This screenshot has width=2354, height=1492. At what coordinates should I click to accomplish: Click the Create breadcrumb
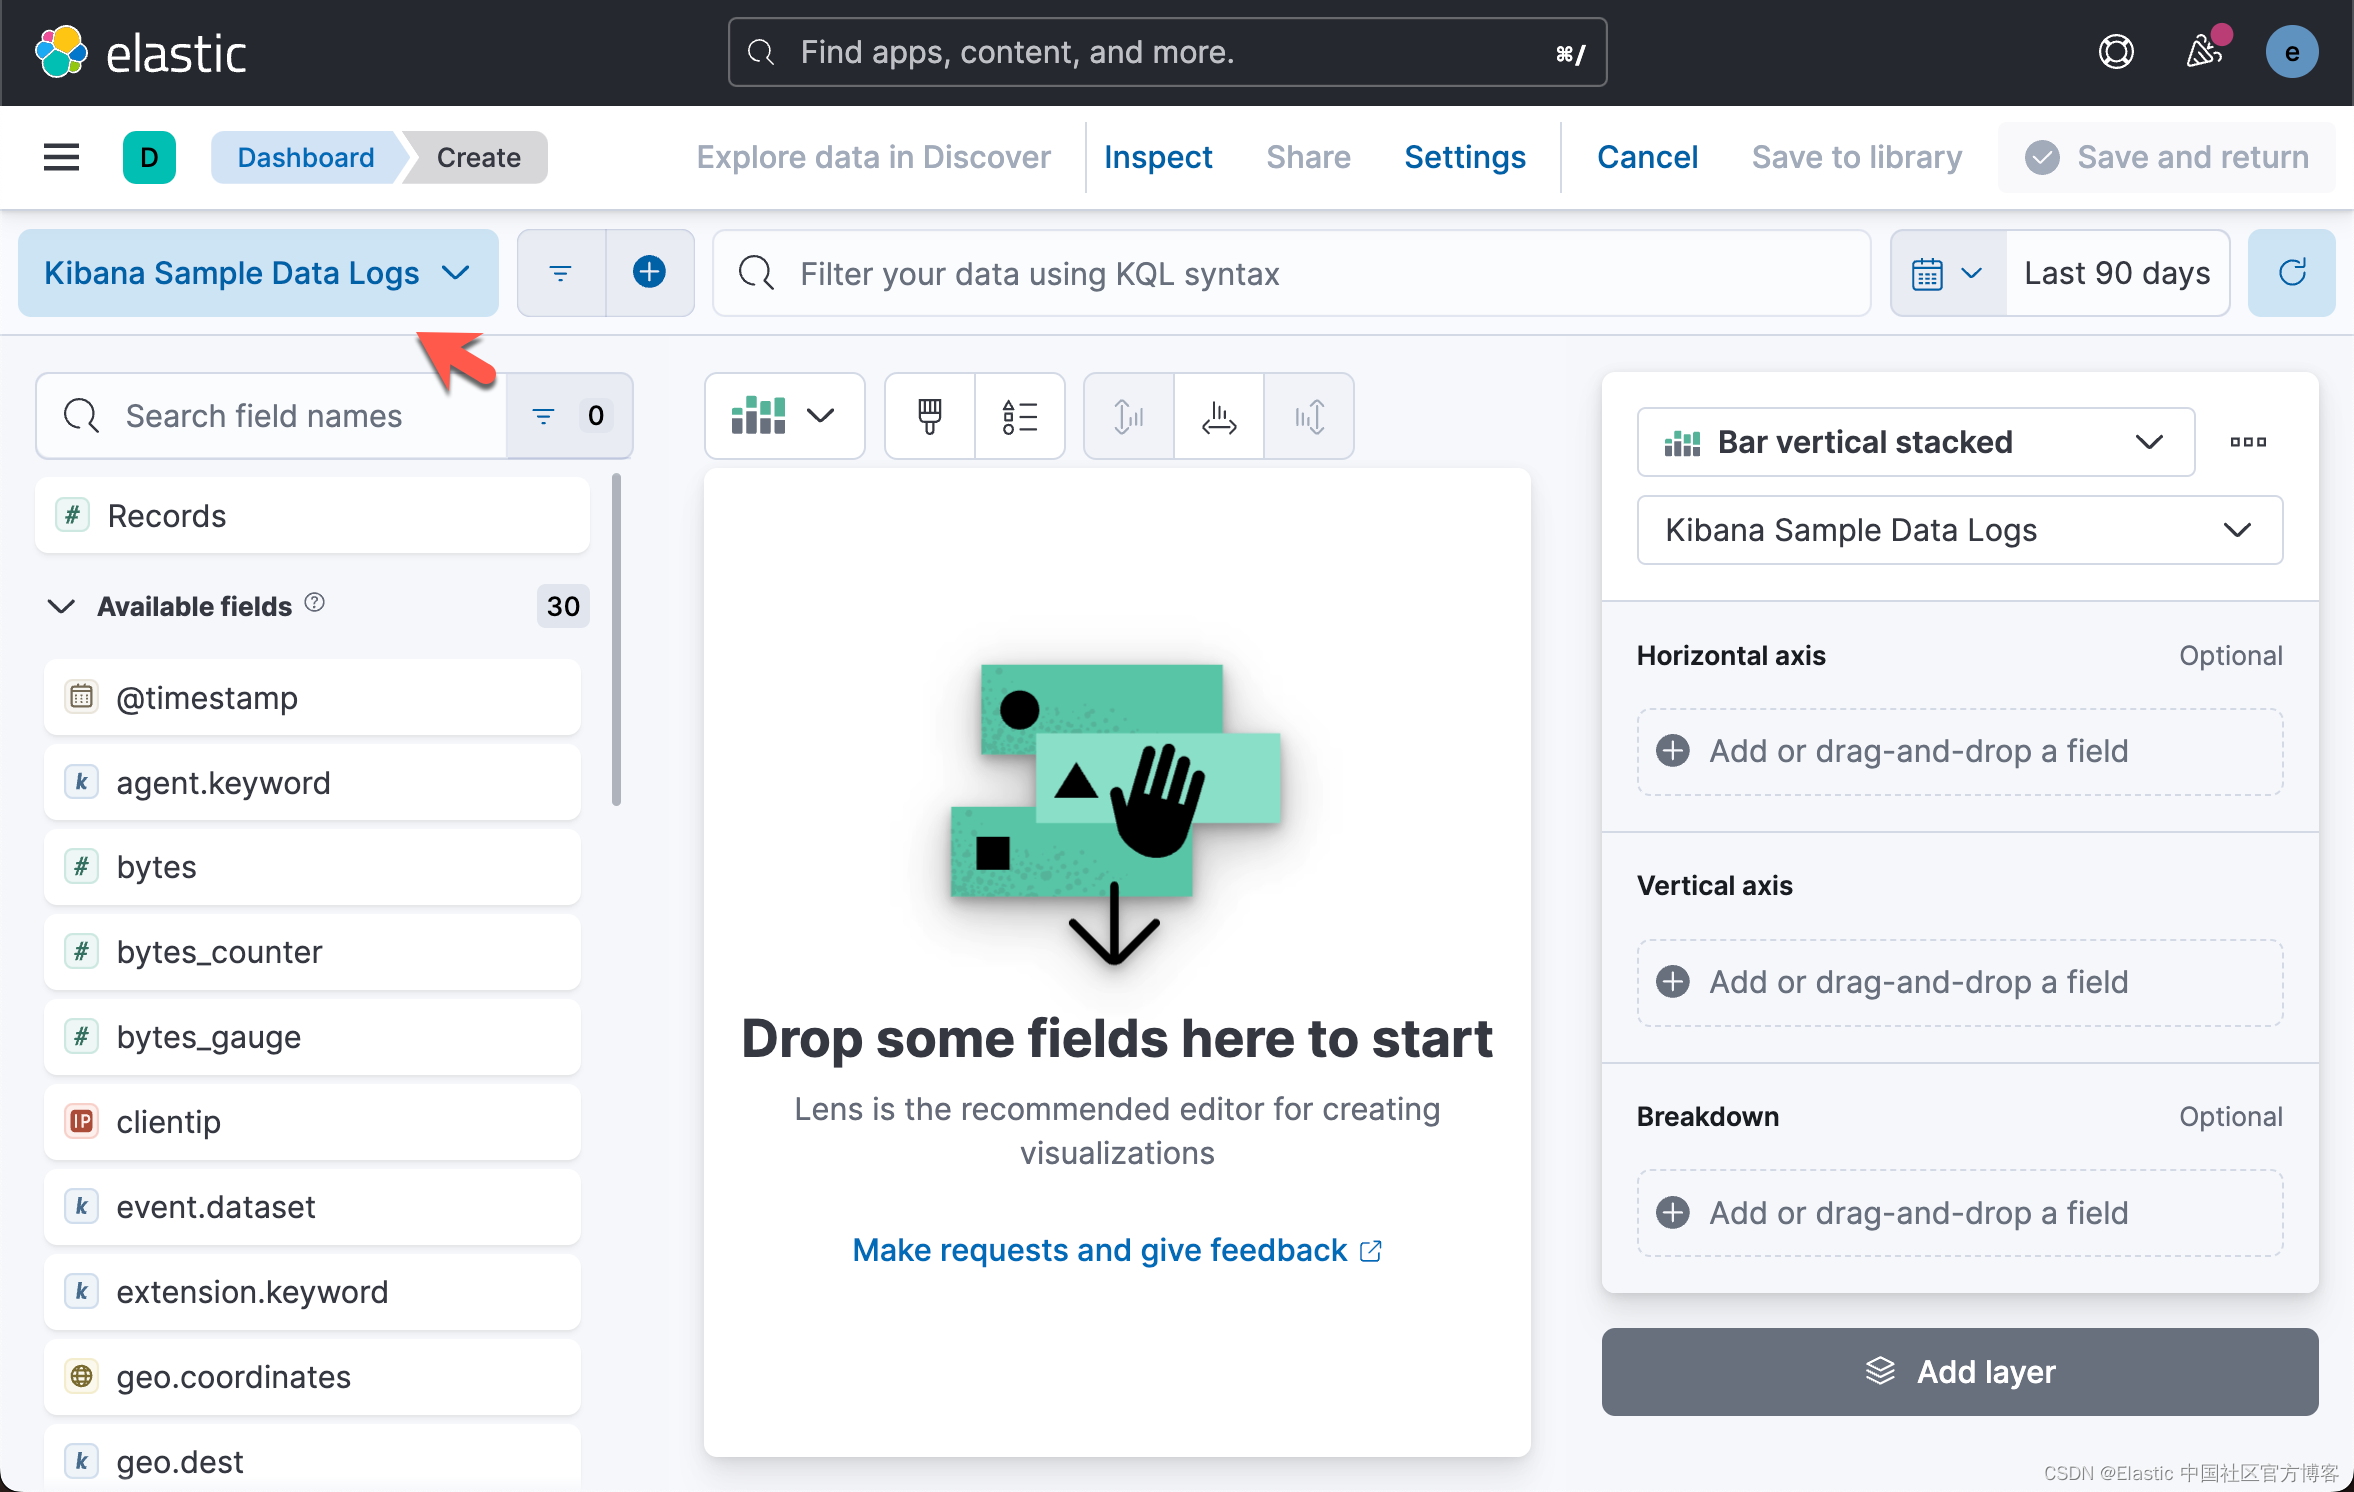pyautogui.click(x=479, y=157)
